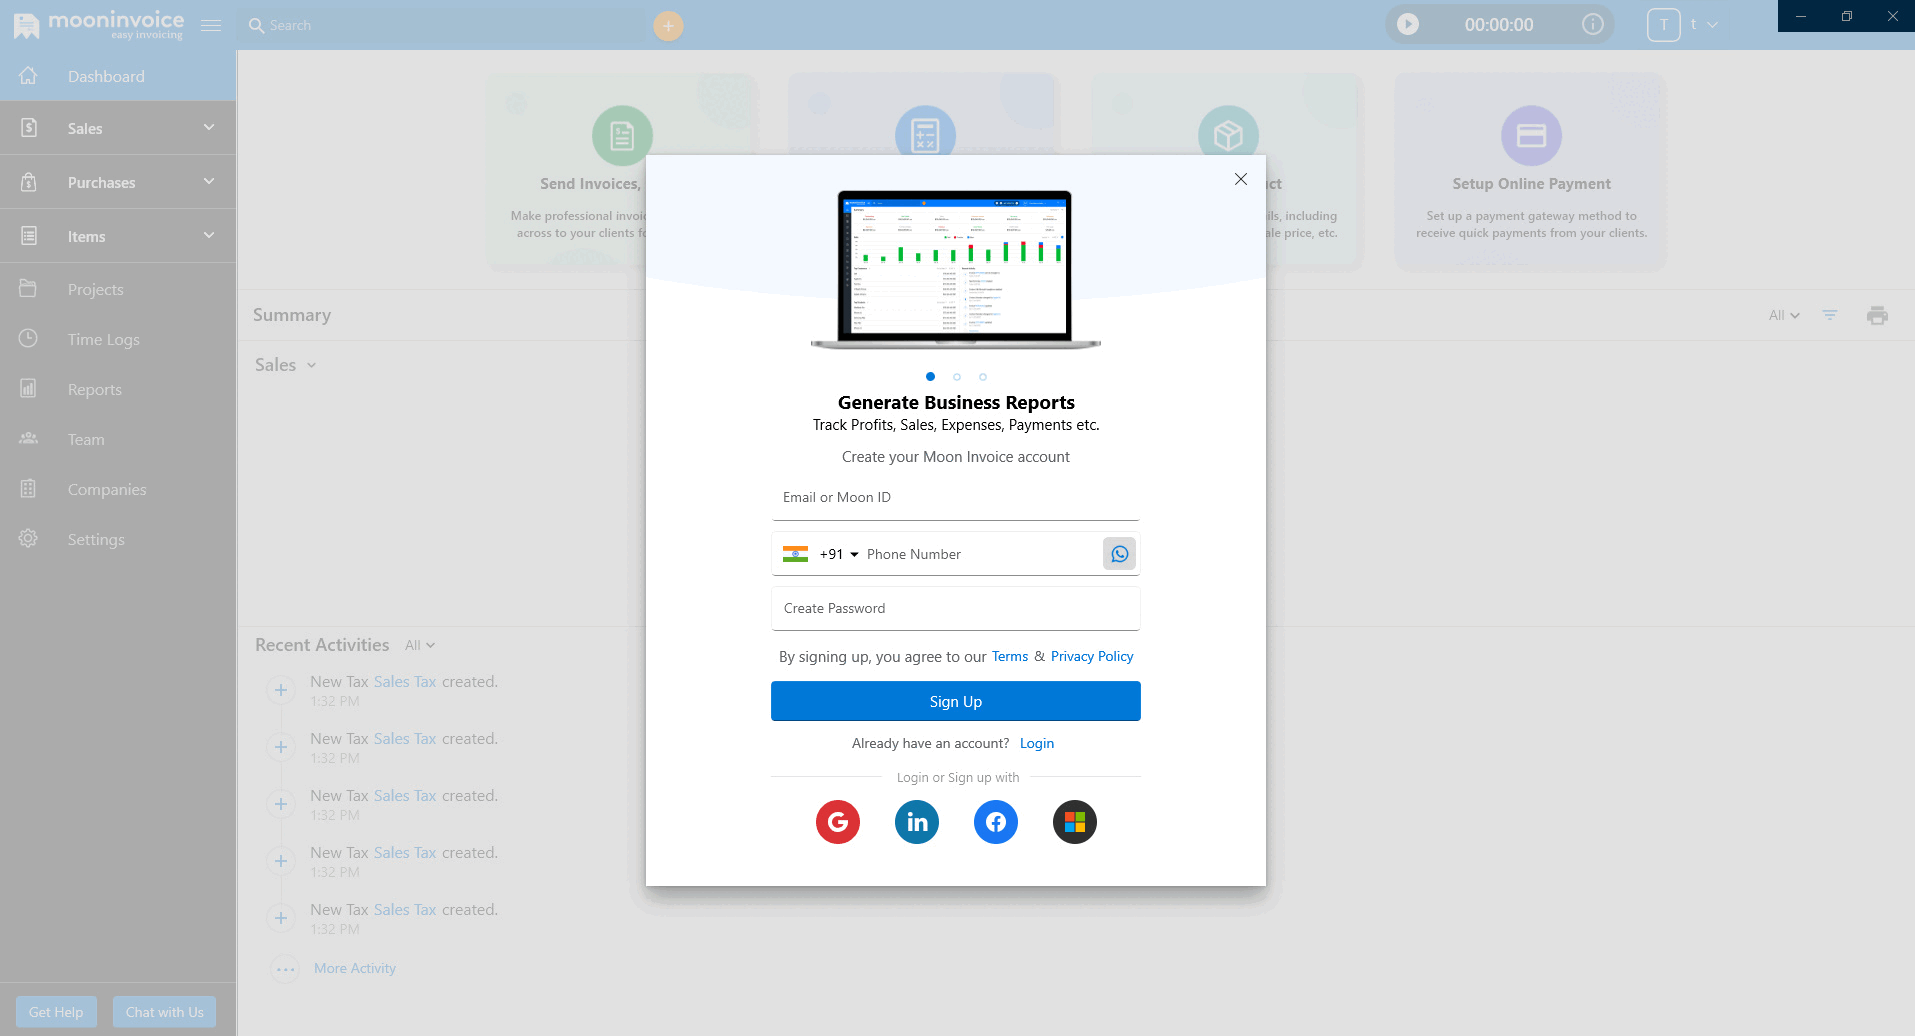Open the Privacy Policy link
1915x1036 pixels.
[1092, 656]
